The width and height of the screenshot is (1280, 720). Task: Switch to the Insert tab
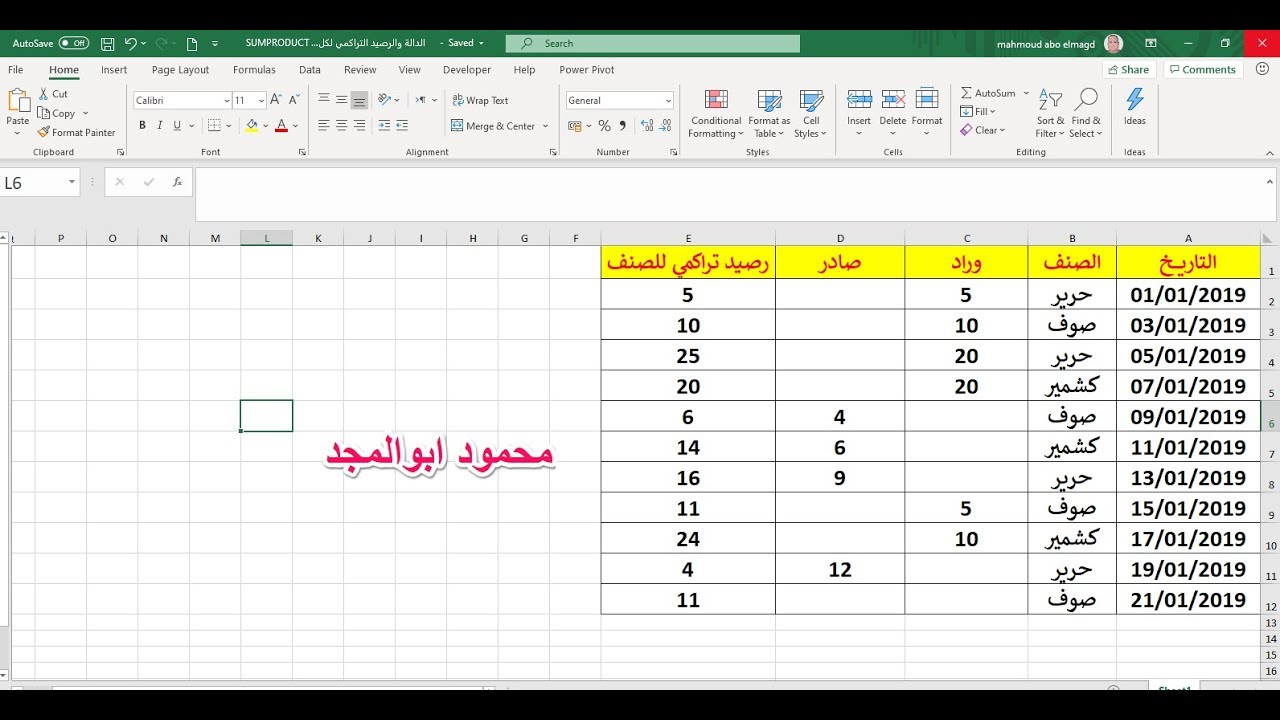pos(114,70)
